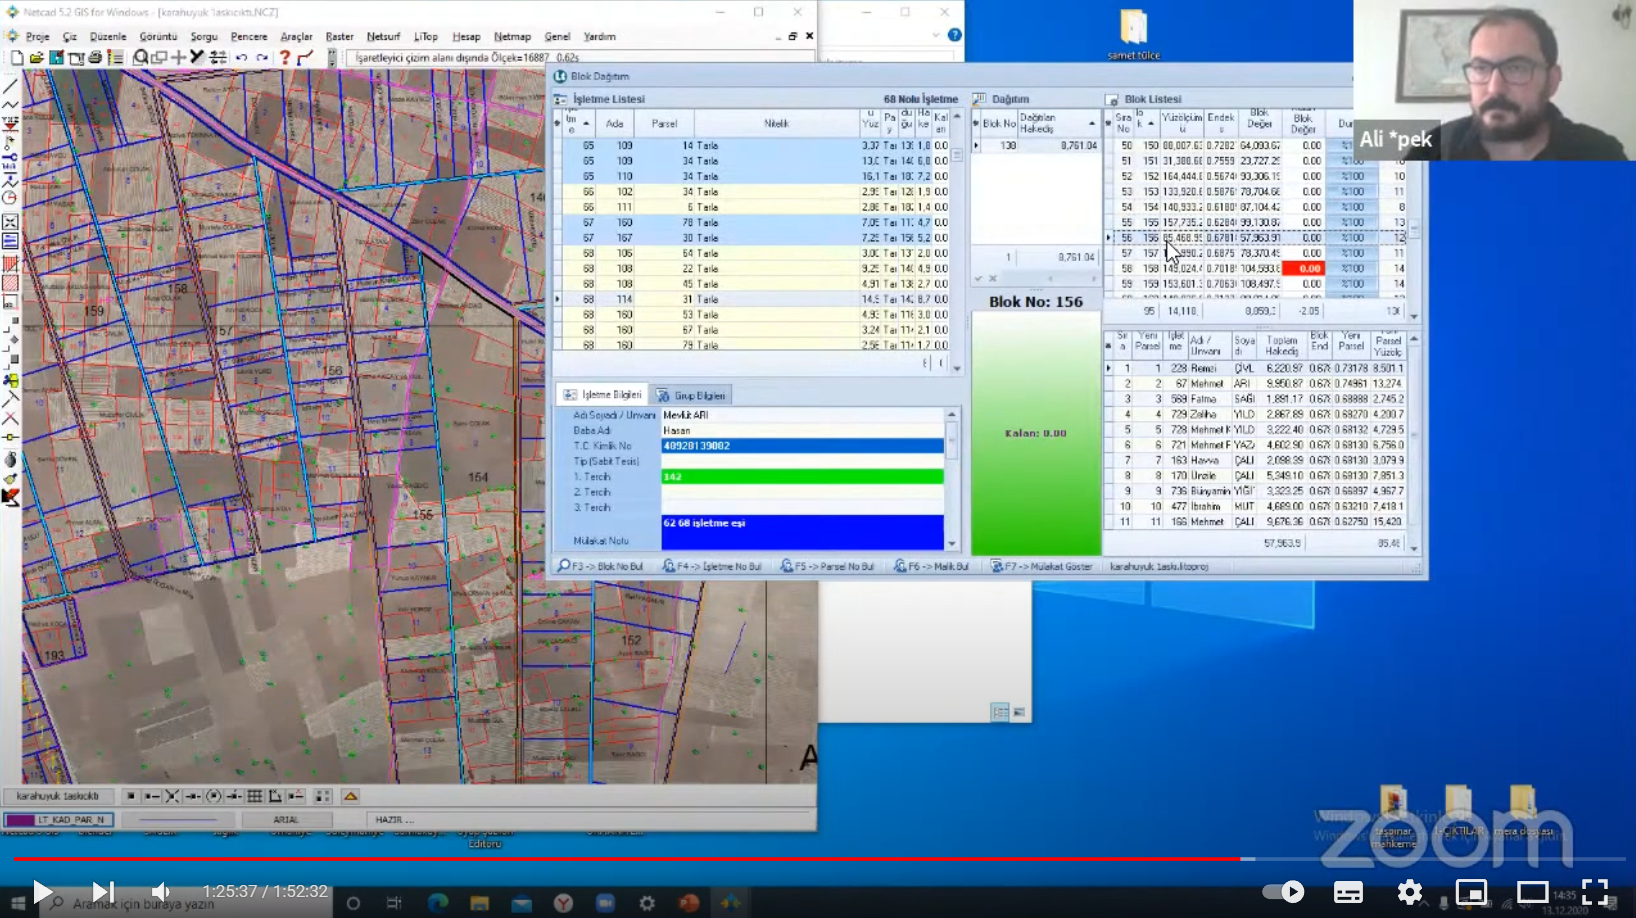Seek on the red video progress bar

tap(626, 859)
